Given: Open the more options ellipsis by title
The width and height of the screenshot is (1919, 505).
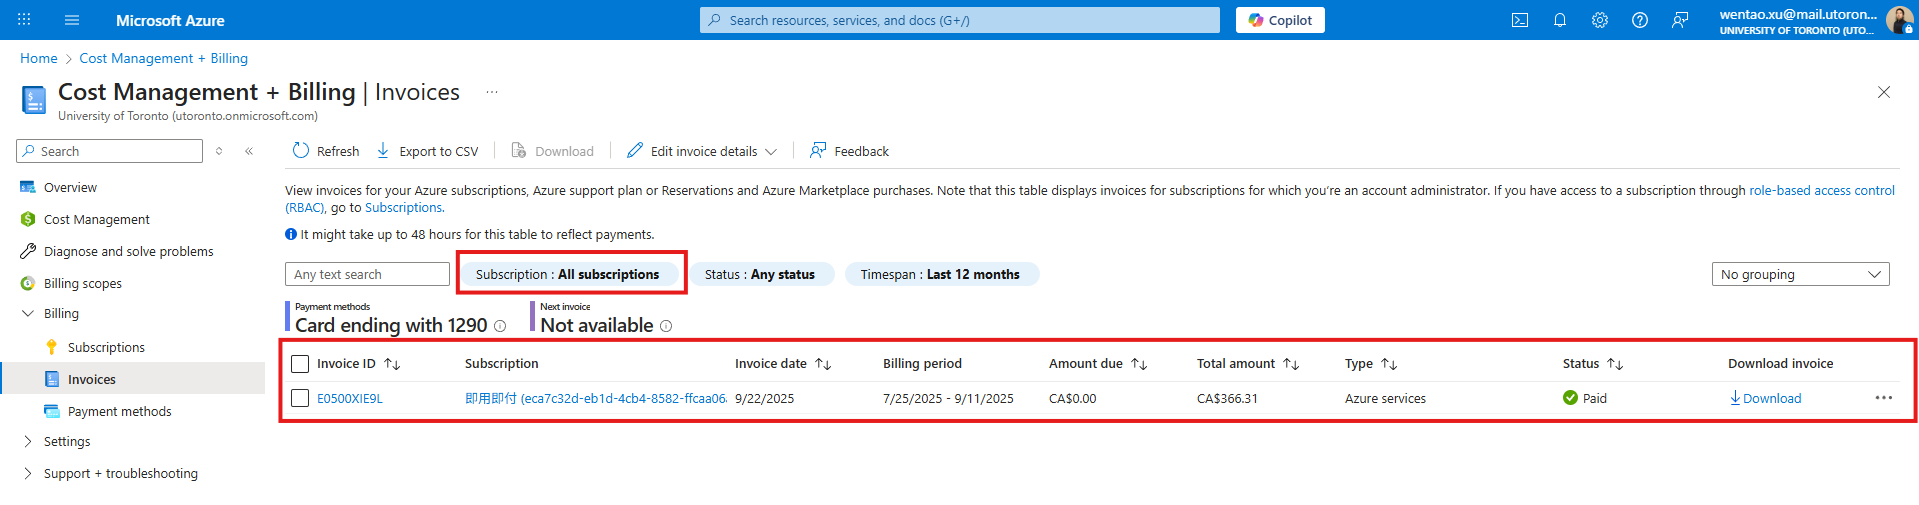Looking at the screenshot, I should click(492, 92).
